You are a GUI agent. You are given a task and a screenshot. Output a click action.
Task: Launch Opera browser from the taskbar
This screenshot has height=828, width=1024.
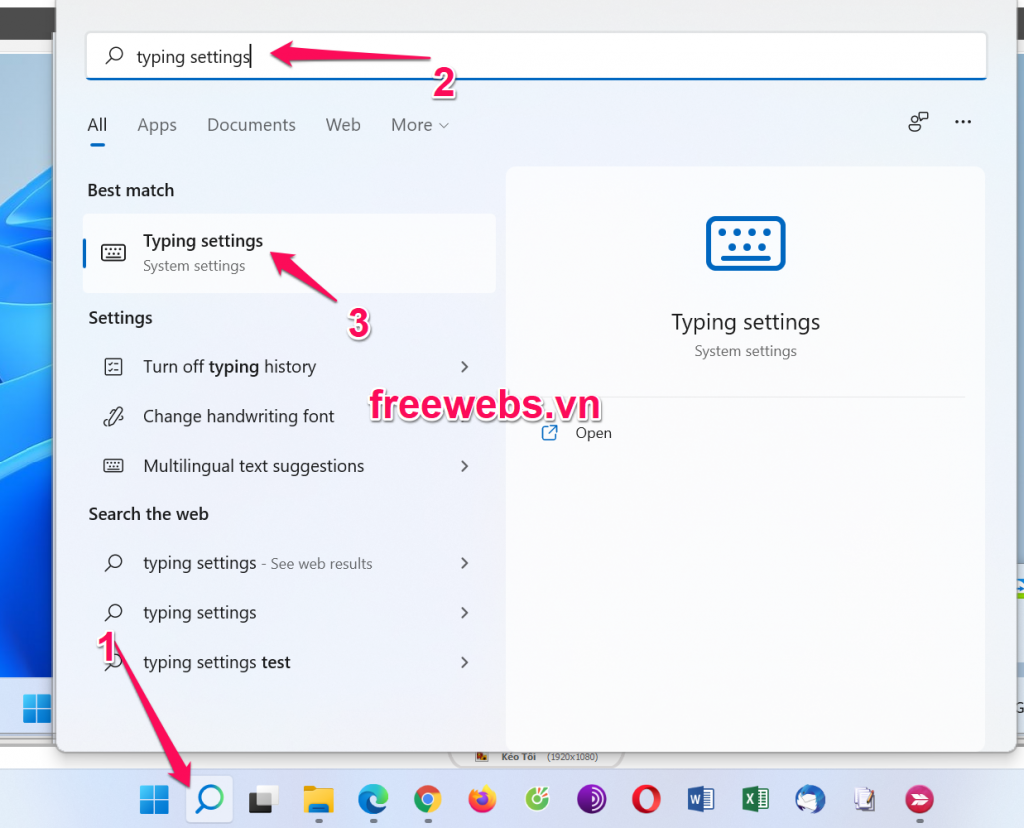tap(646, 799)
